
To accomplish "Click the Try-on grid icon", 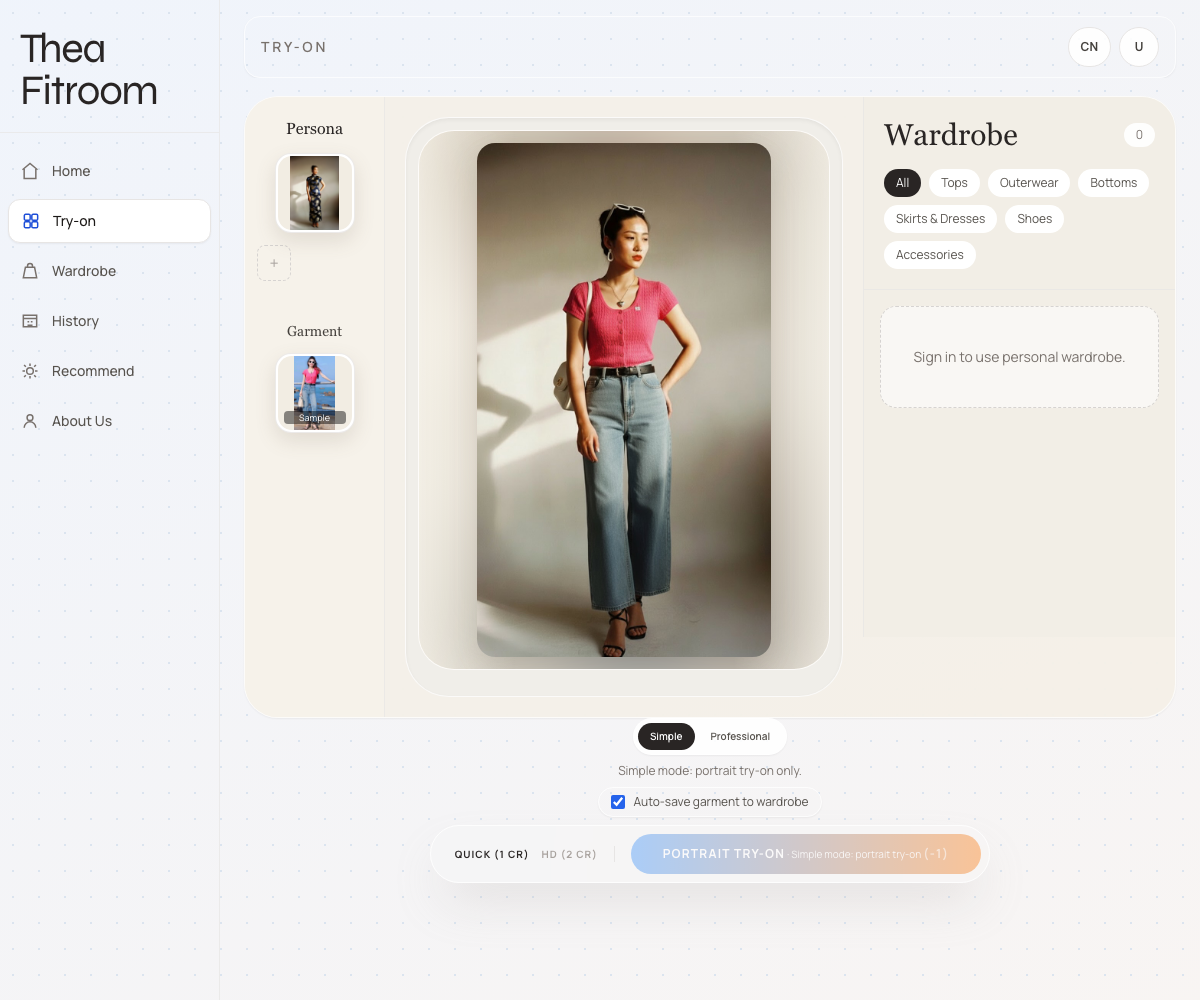I will (x=31, y=221).
